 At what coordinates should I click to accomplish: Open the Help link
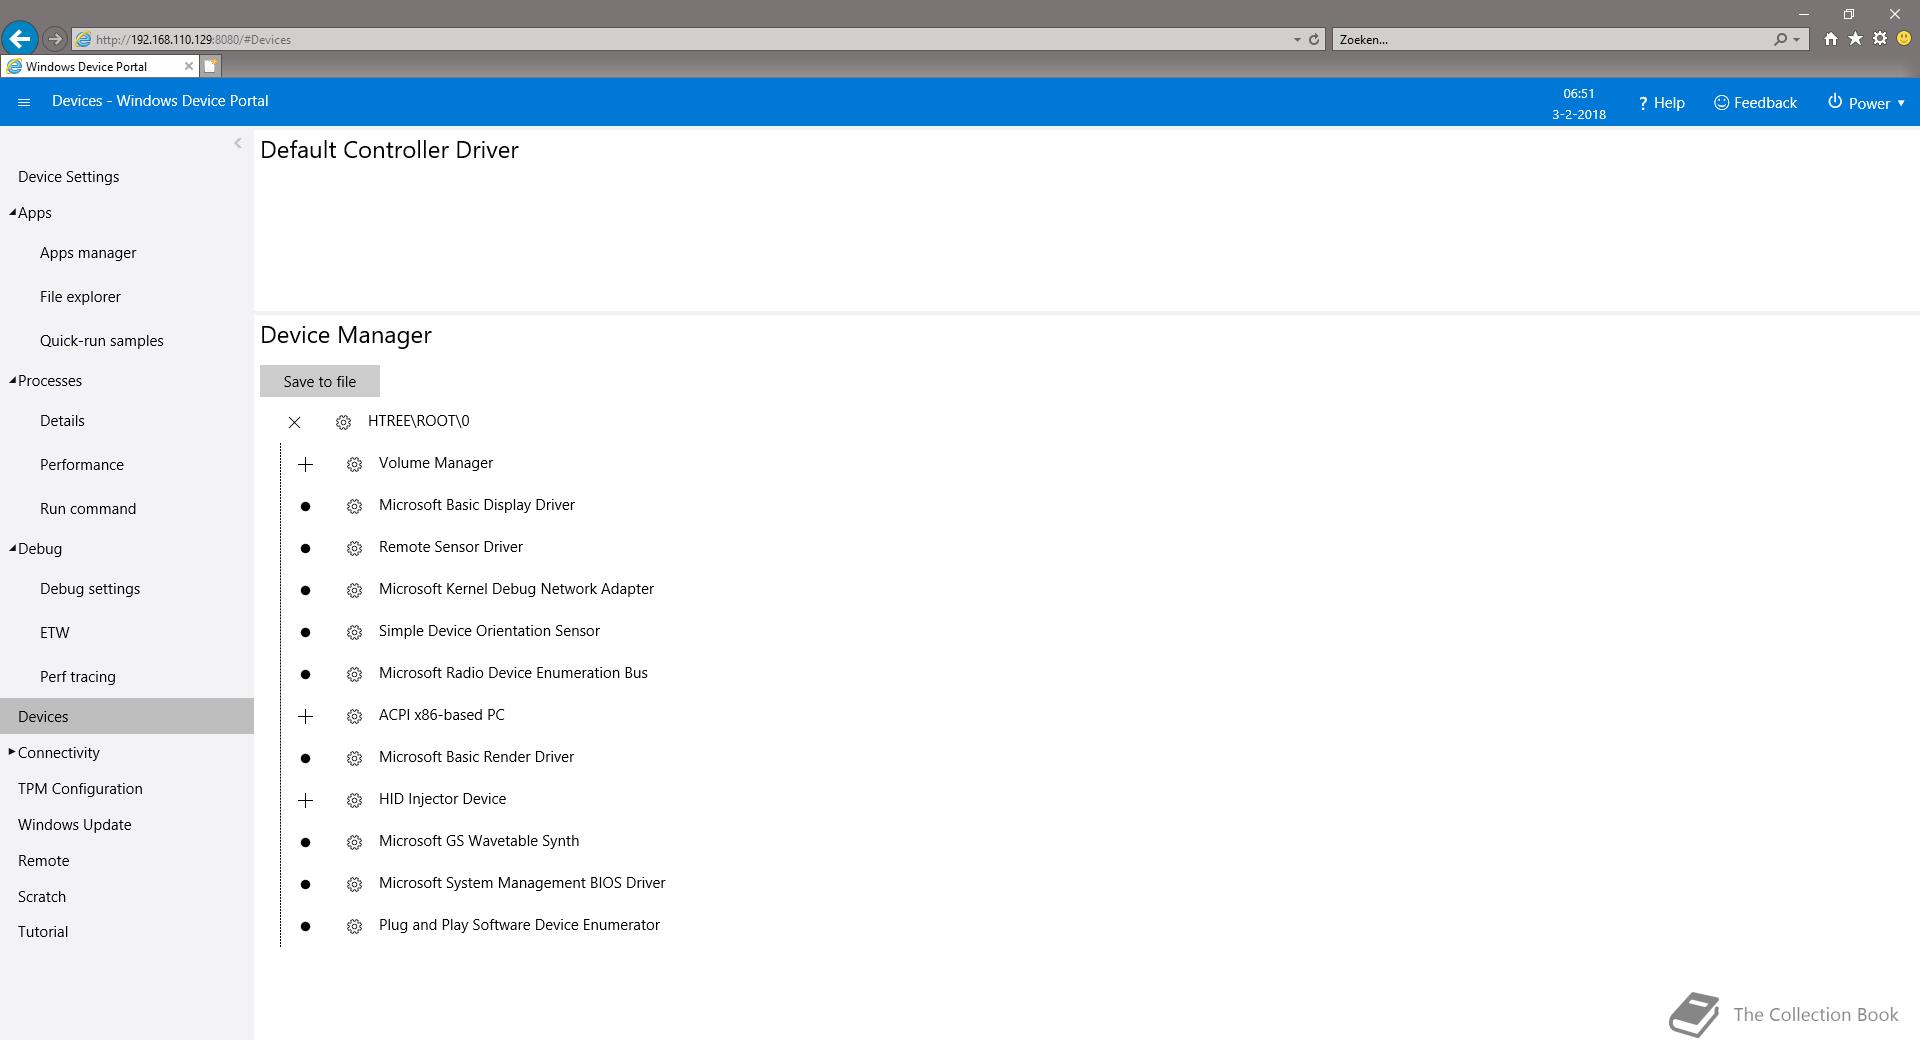(x=1661, y=103)
